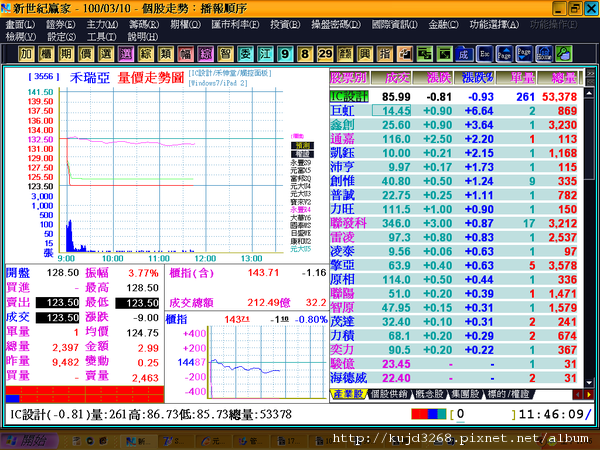Open the 操盤密碼(D) menu
Viewport: 600px width, 450px height.
pyautogui.click(x=336, y=25)
